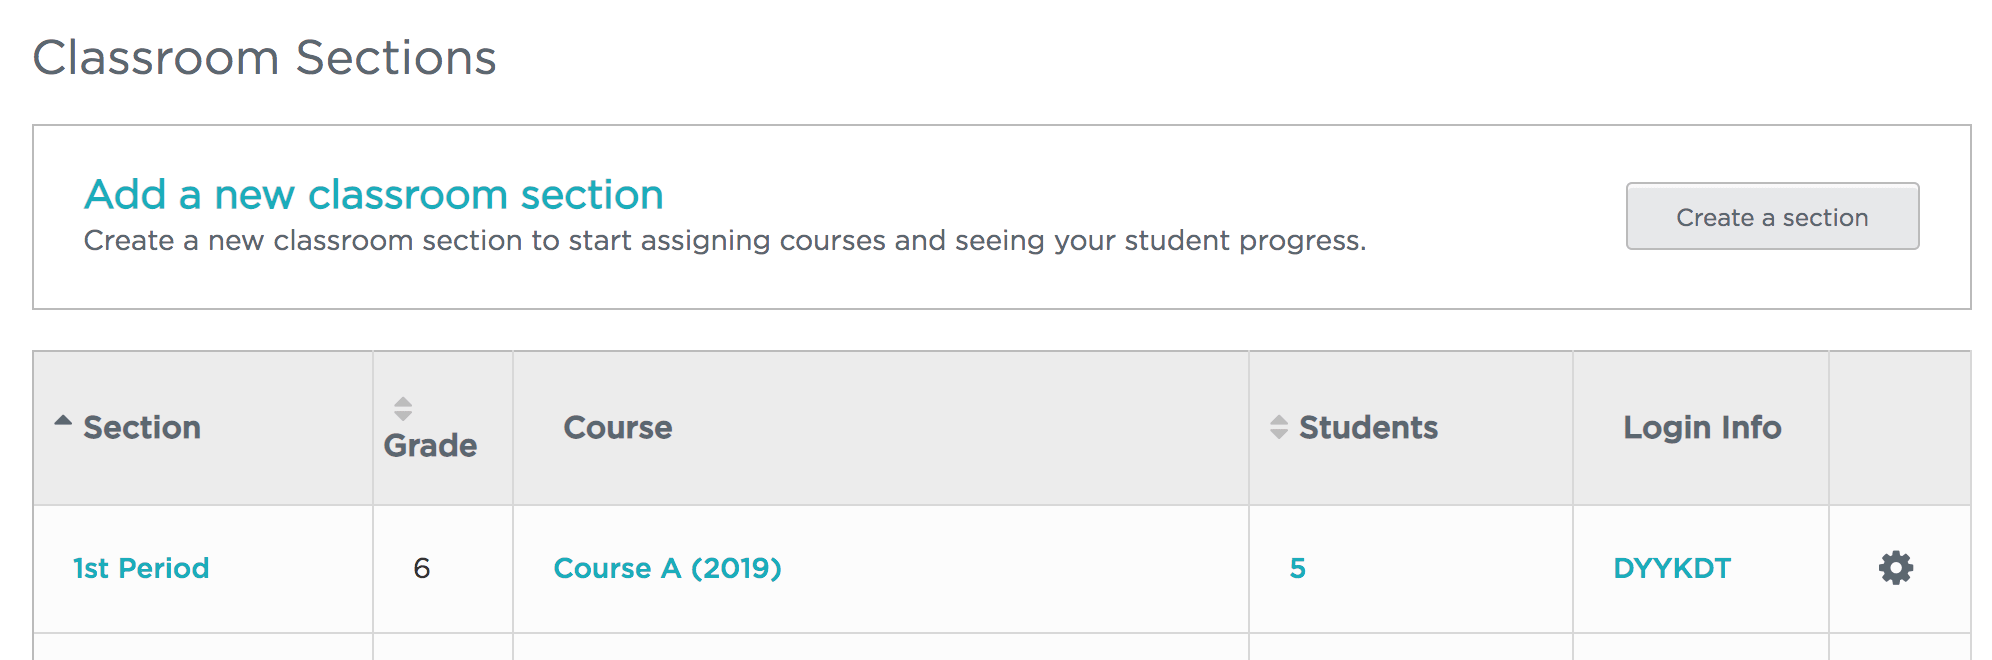Image resolution: width=1992 pixels, height=660 pixels.
Task: Open the Course A (2019) link
Action: 667,568
